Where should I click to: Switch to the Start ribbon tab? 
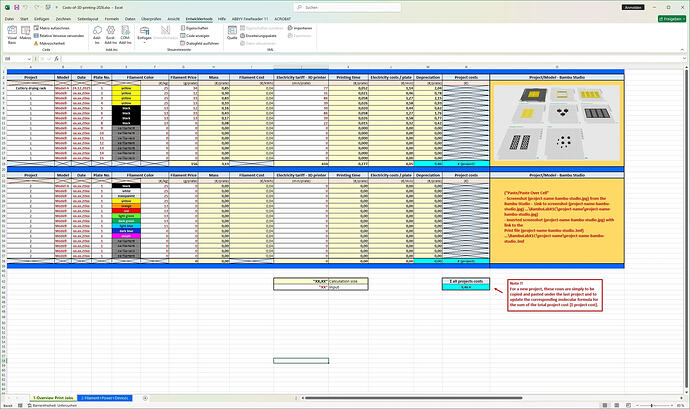tap(24, 19)
